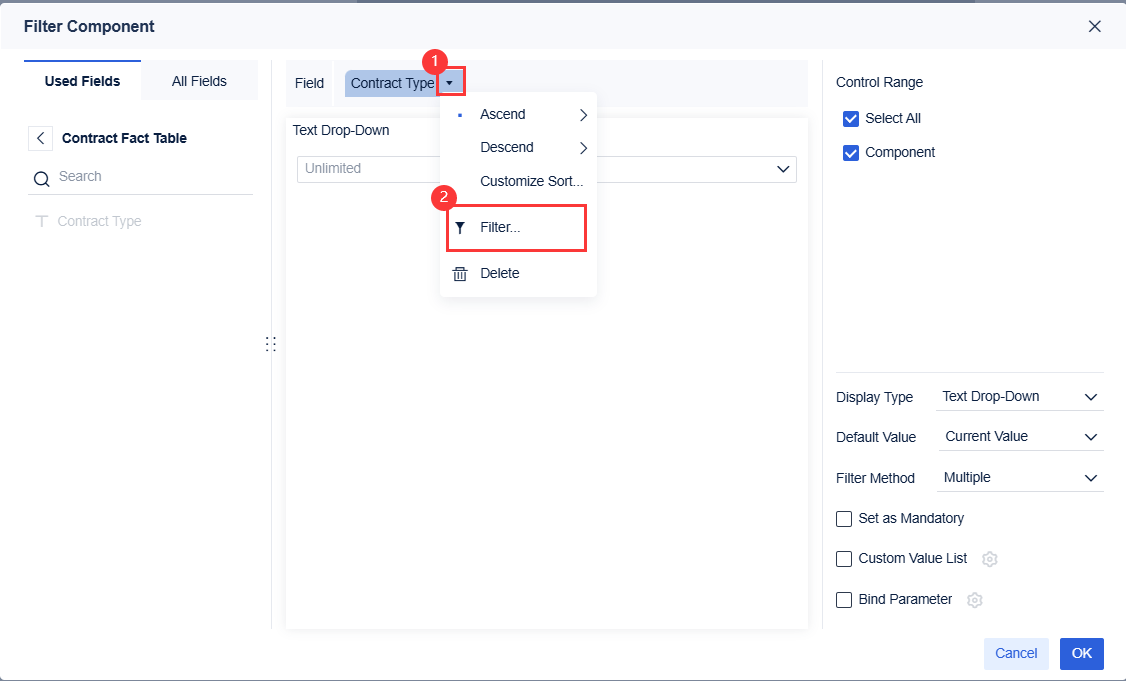Open the gear icon next to Custom Value List
Image resolution: width=1126 pixels, height=681 pixels.
(989, 559)
